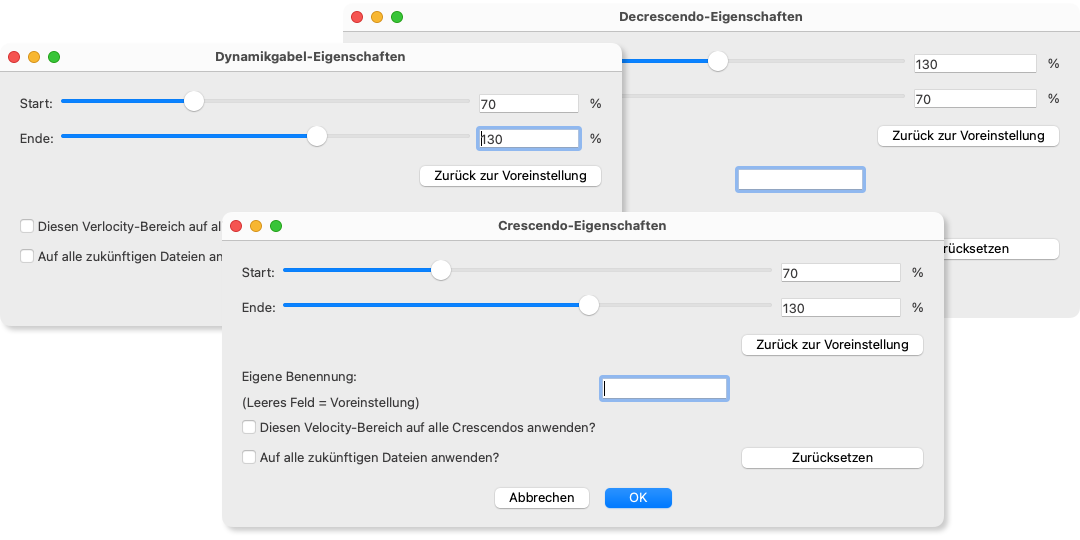Check Auf alle zukünftigen Dateien anwenden in Crescendo
This screenshot has height=540, width=1080.
[x=250, y=458]
